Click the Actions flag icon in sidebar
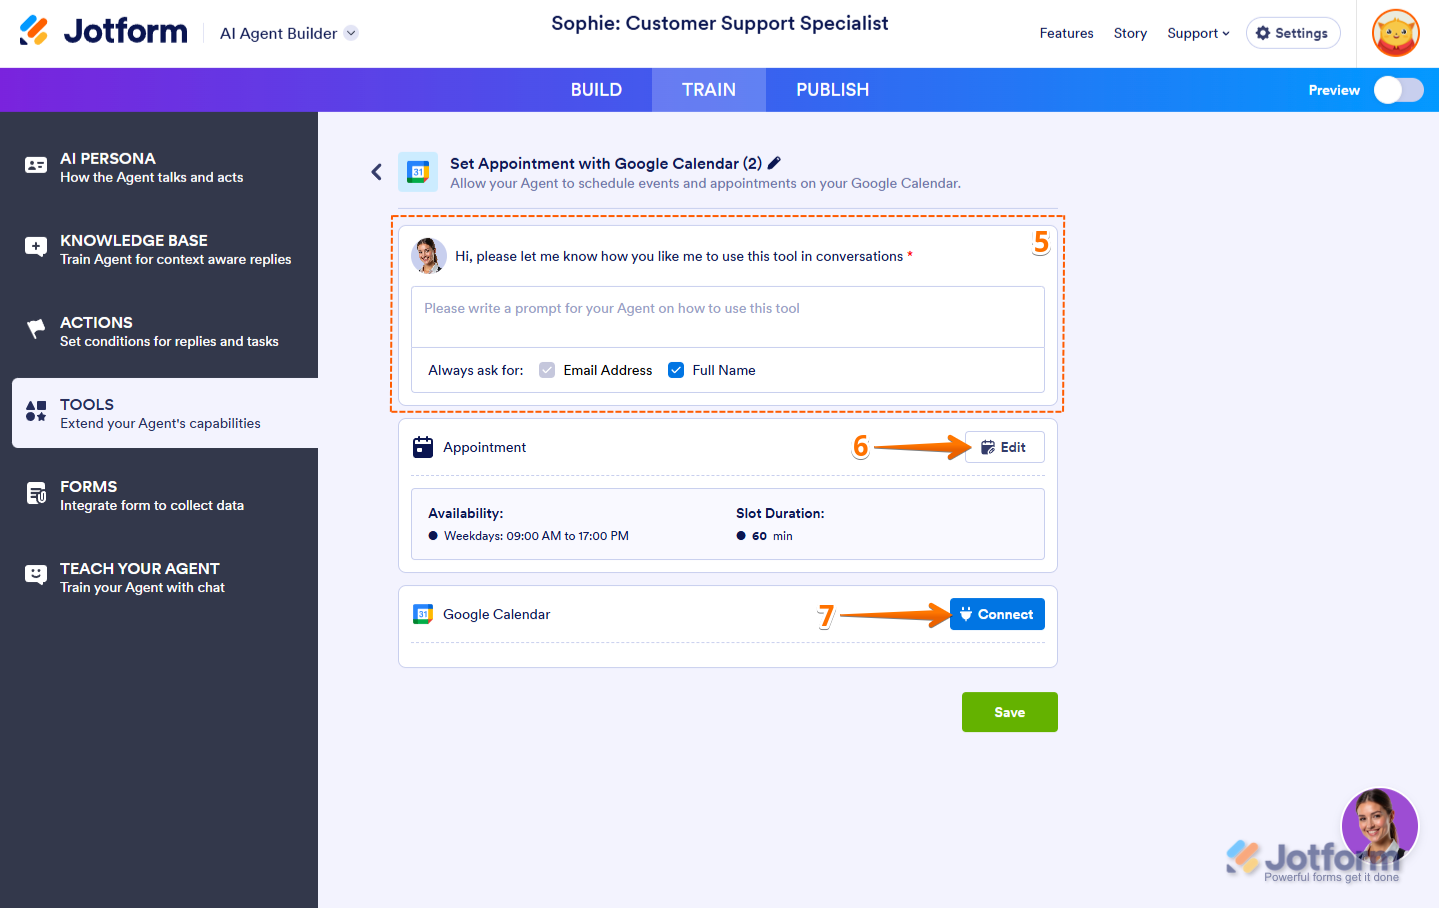This screenshot has height=908, width=1439. point(36,330)
